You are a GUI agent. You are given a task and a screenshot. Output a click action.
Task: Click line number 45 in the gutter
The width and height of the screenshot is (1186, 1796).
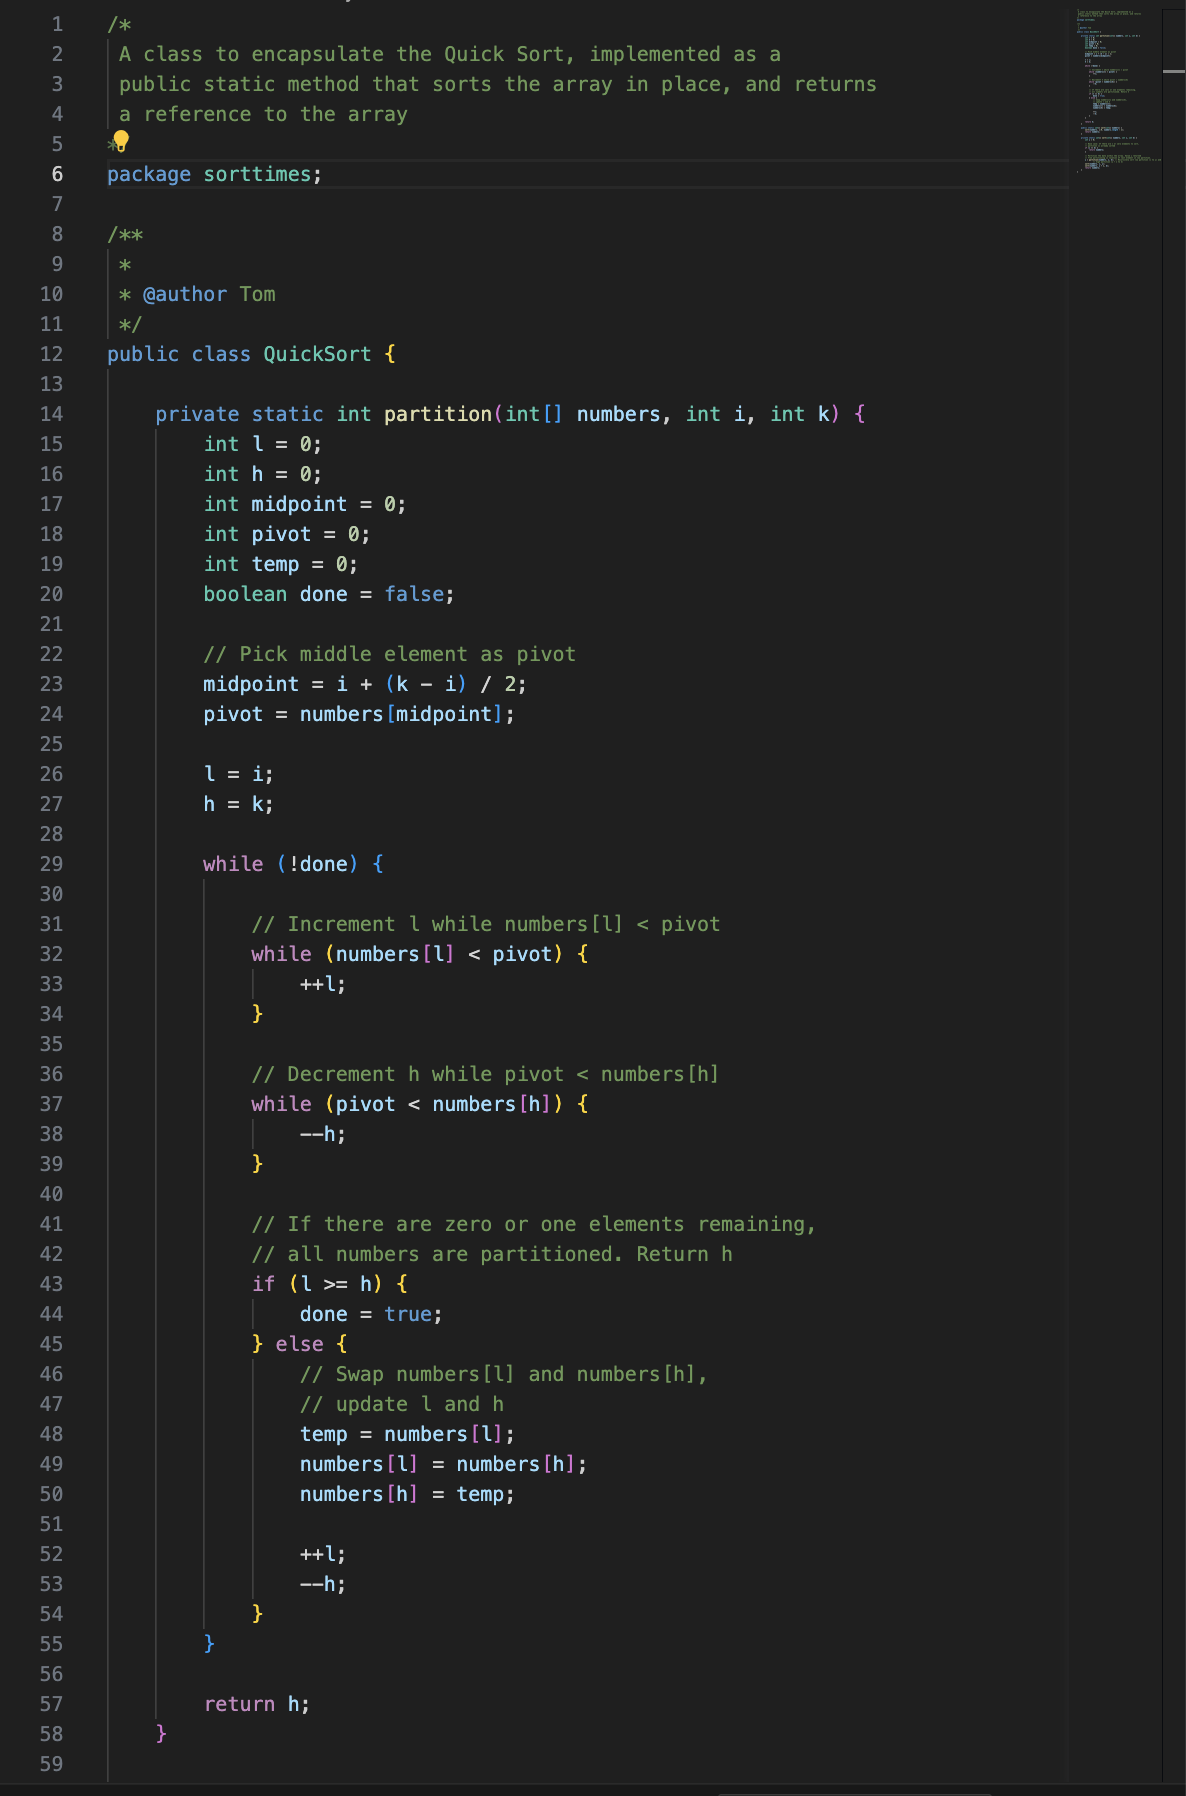tap(51, 1344)
